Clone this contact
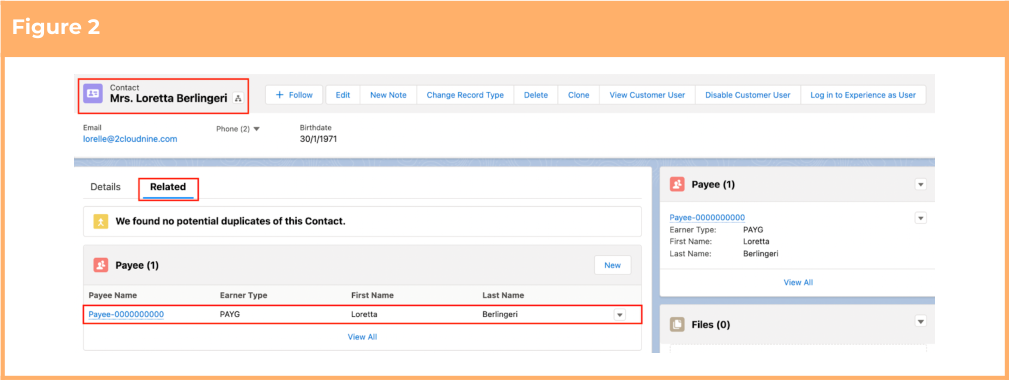Image resolution: width=1009 pixels, height=380 pixels. point(579,95)
